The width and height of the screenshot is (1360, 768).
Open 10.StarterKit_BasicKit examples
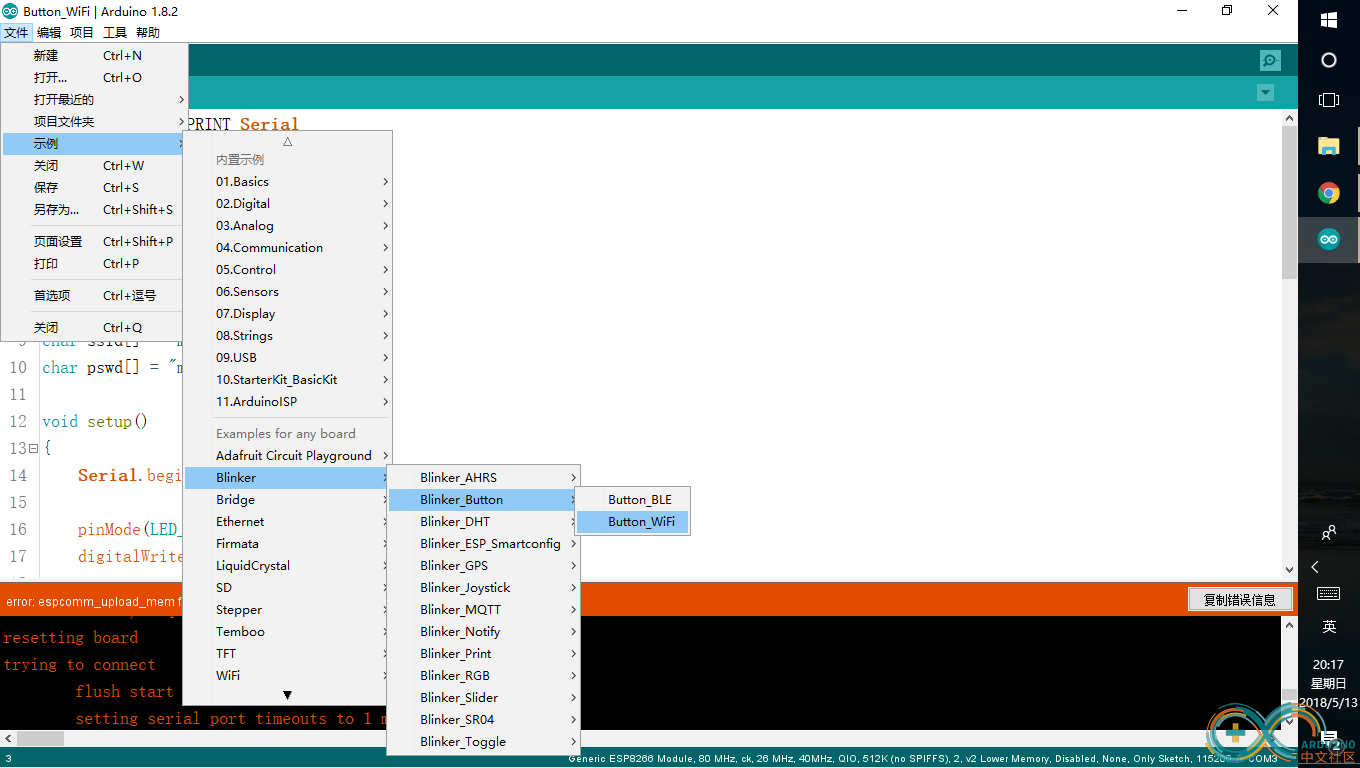pyautogui.click(x=287, y=380)
